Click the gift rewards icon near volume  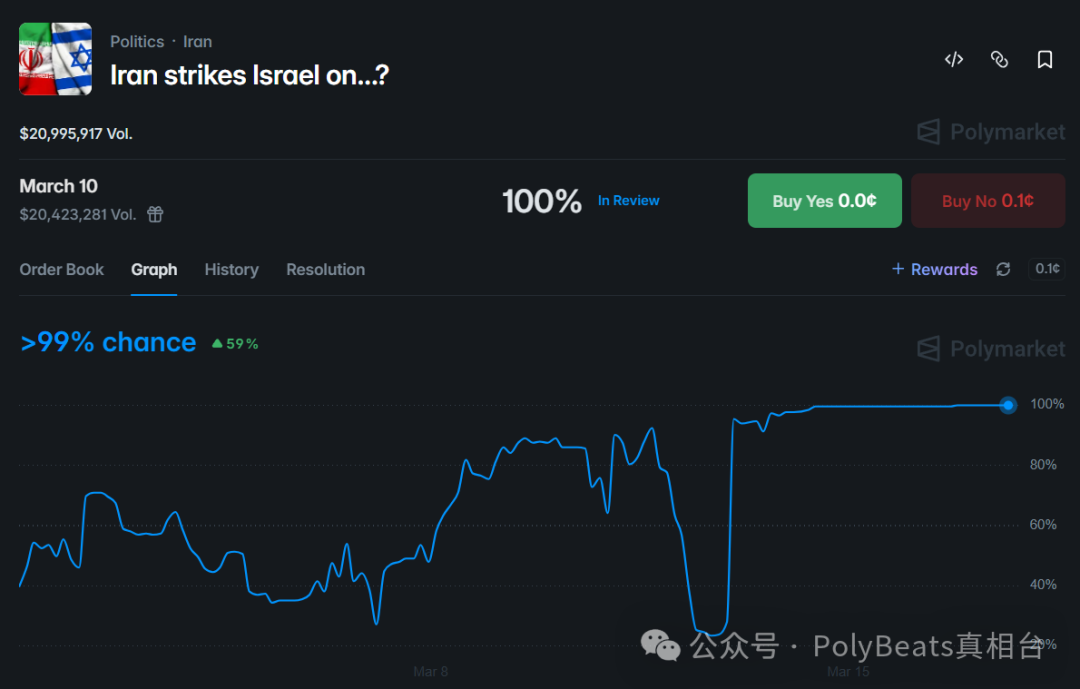155,214
